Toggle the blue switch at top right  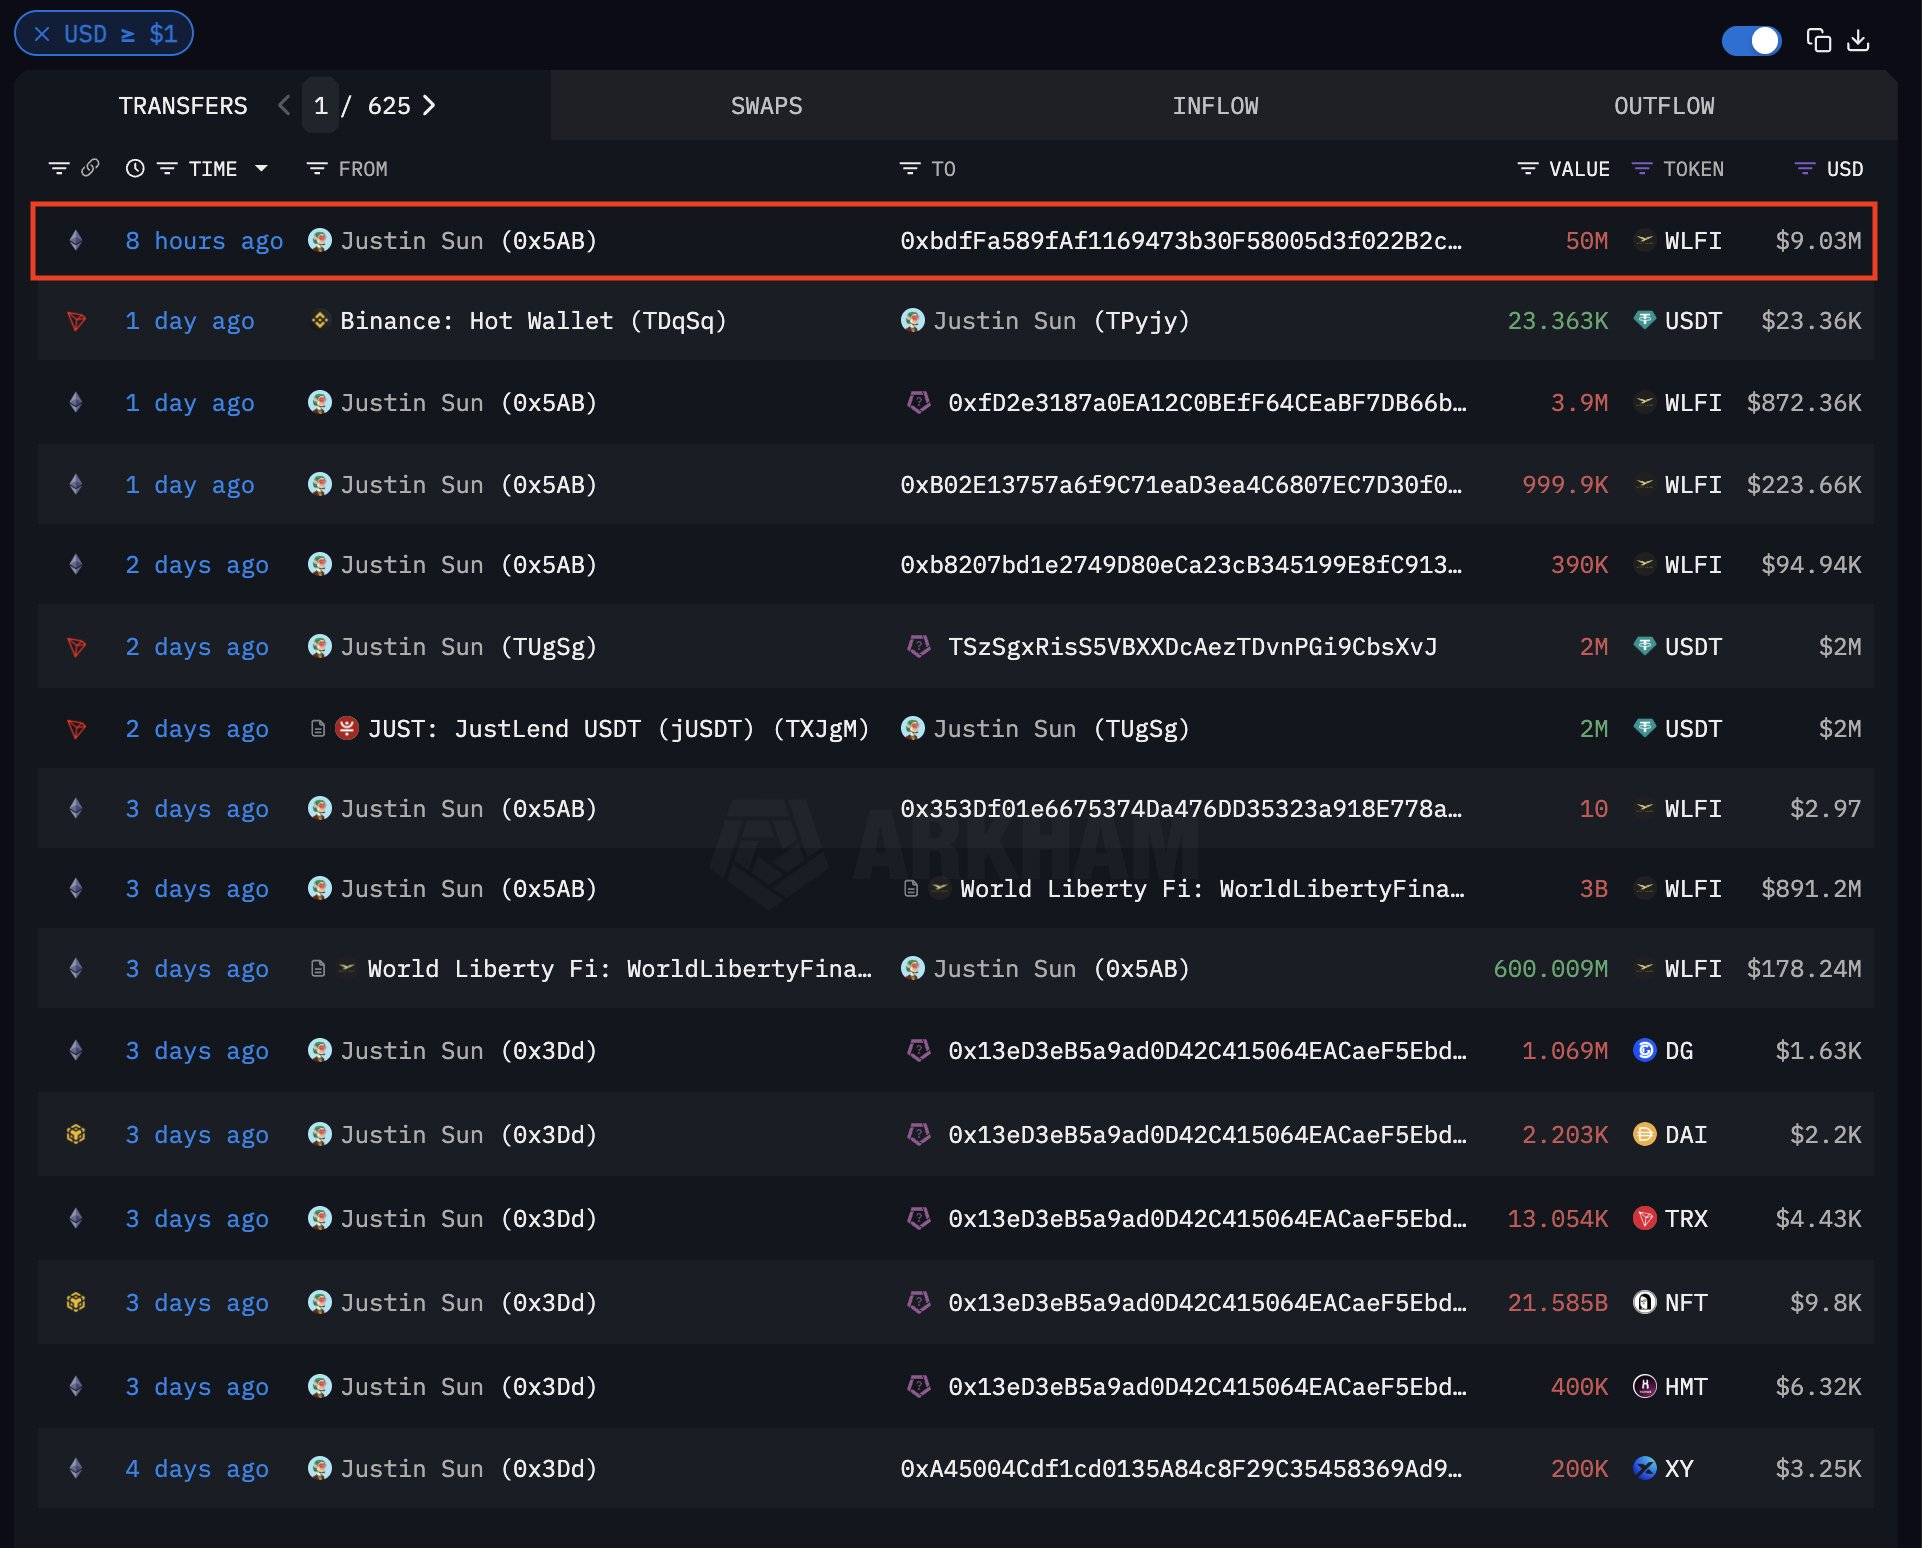coord(1751,40)
